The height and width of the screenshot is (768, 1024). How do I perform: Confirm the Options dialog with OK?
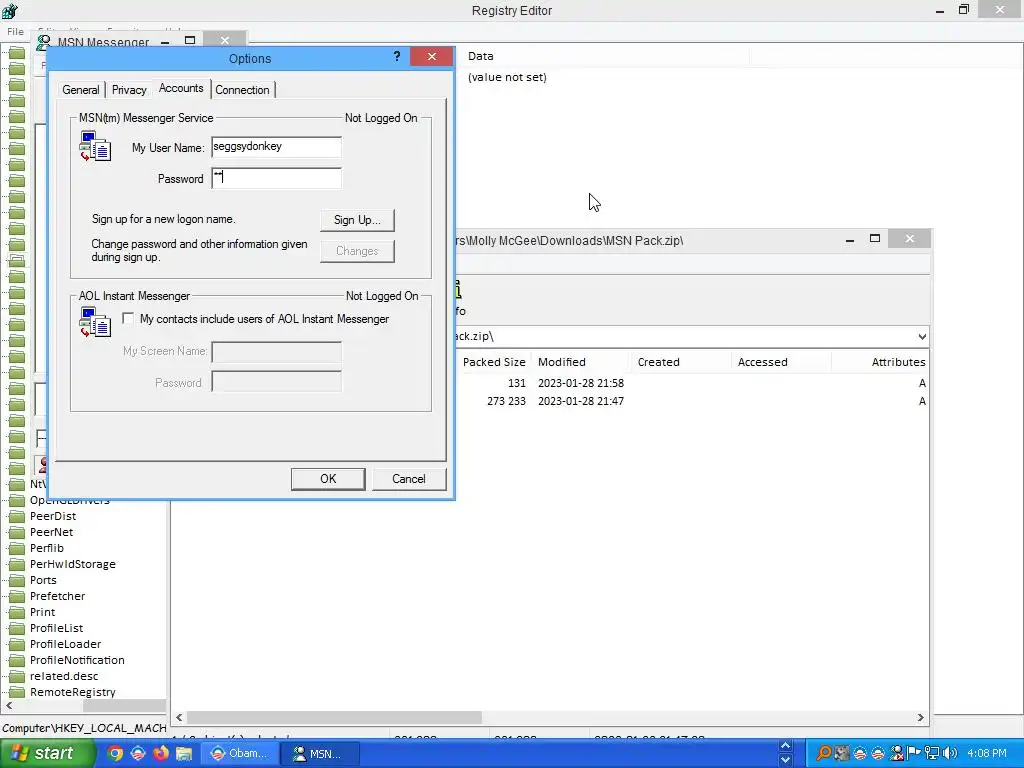(328, 479)
